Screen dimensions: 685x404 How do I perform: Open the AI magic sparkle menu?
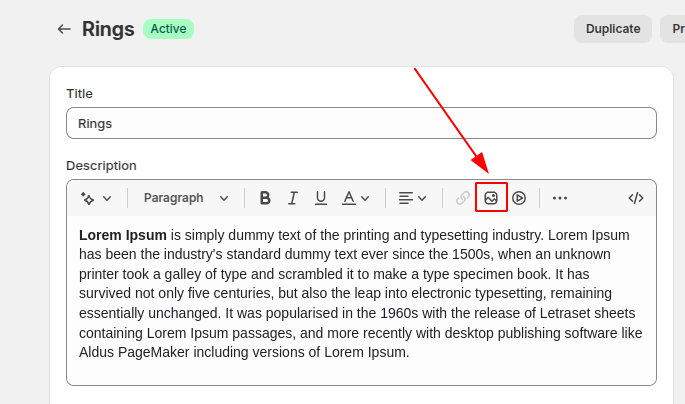coord(96,198)
